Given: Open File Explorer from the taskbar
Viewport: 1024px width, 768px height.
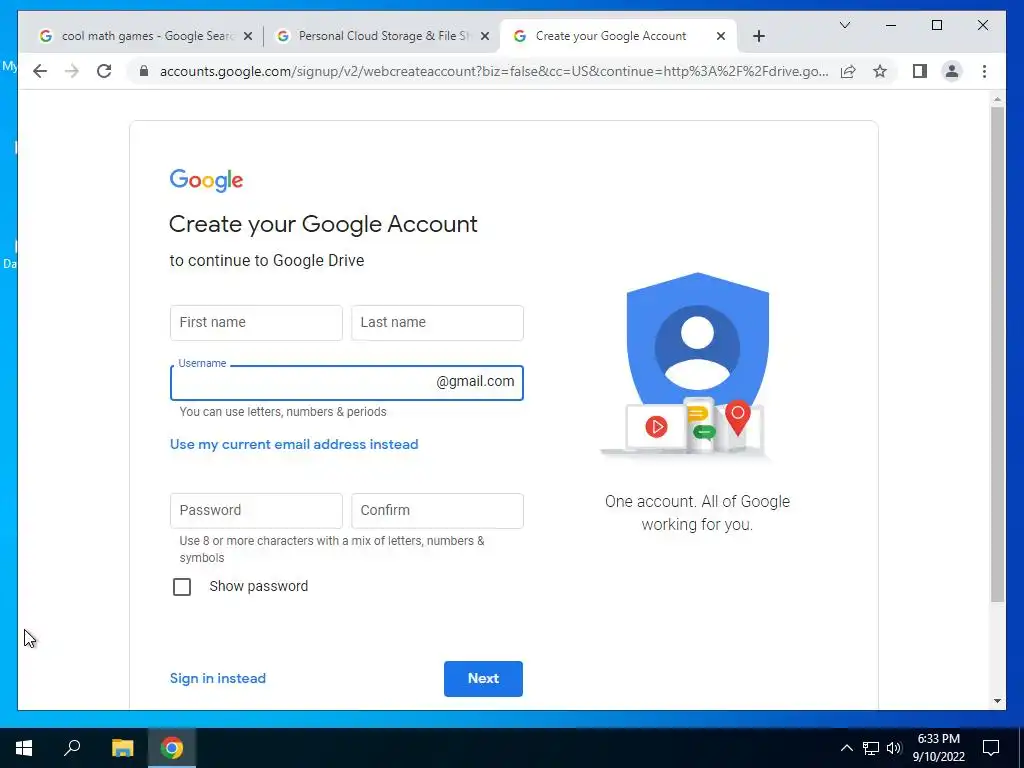Looking at the screenshot, I should 122,748.
